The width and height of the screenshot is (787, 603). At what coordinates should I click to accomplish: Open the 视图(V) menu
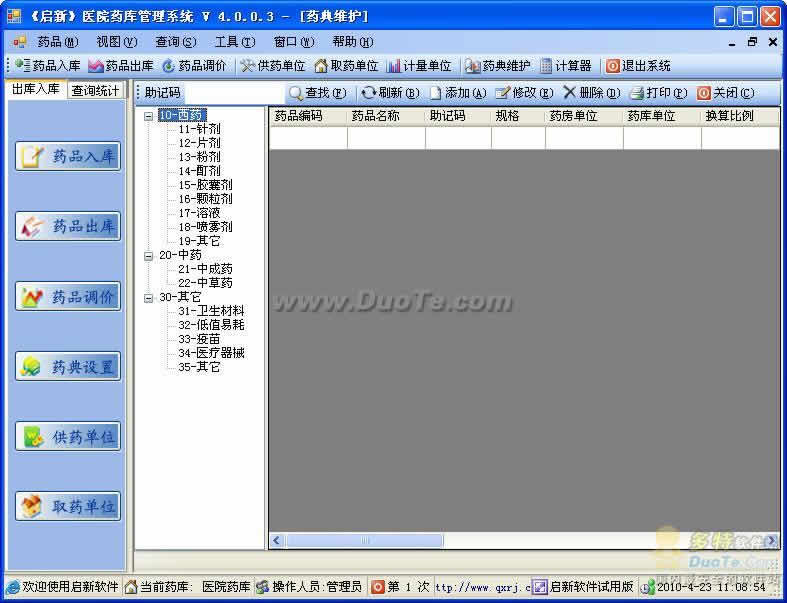coord(116,42)
